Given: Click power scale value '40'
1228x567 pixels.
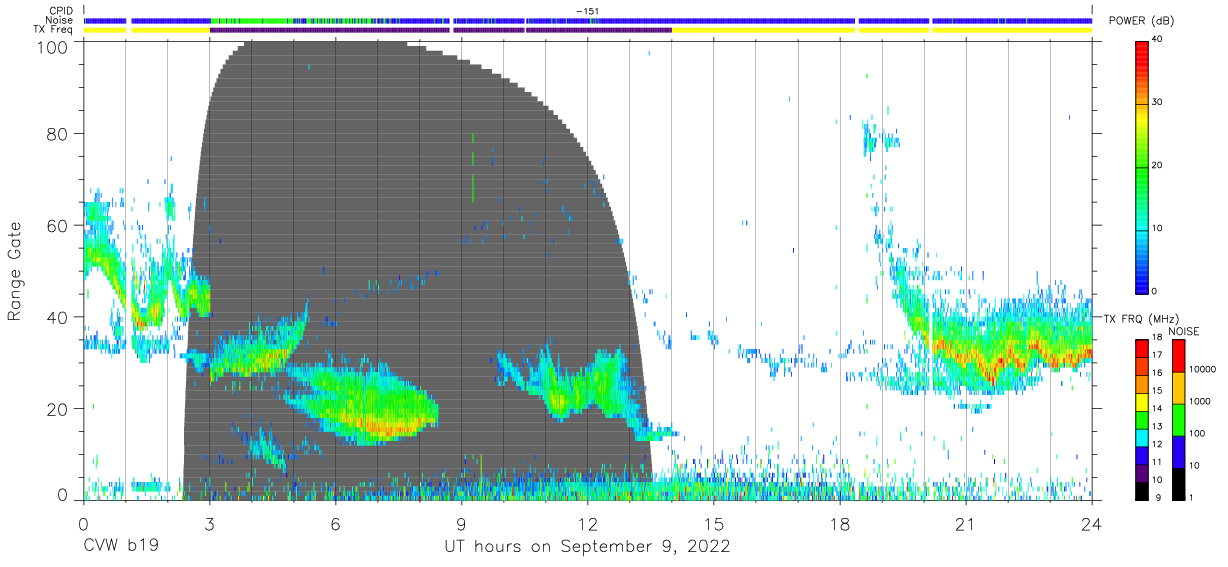Looking at the screenshot, I should [1159, 40].
